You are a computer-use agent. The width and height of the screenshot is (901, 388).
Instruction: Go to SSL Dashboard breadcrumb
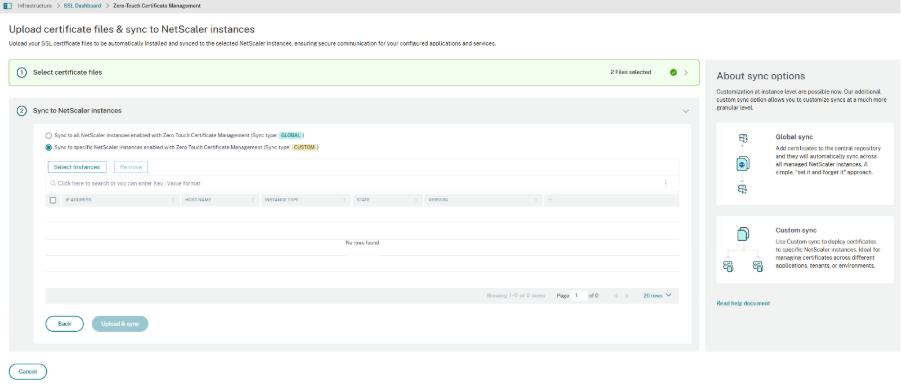click(83, 6)
